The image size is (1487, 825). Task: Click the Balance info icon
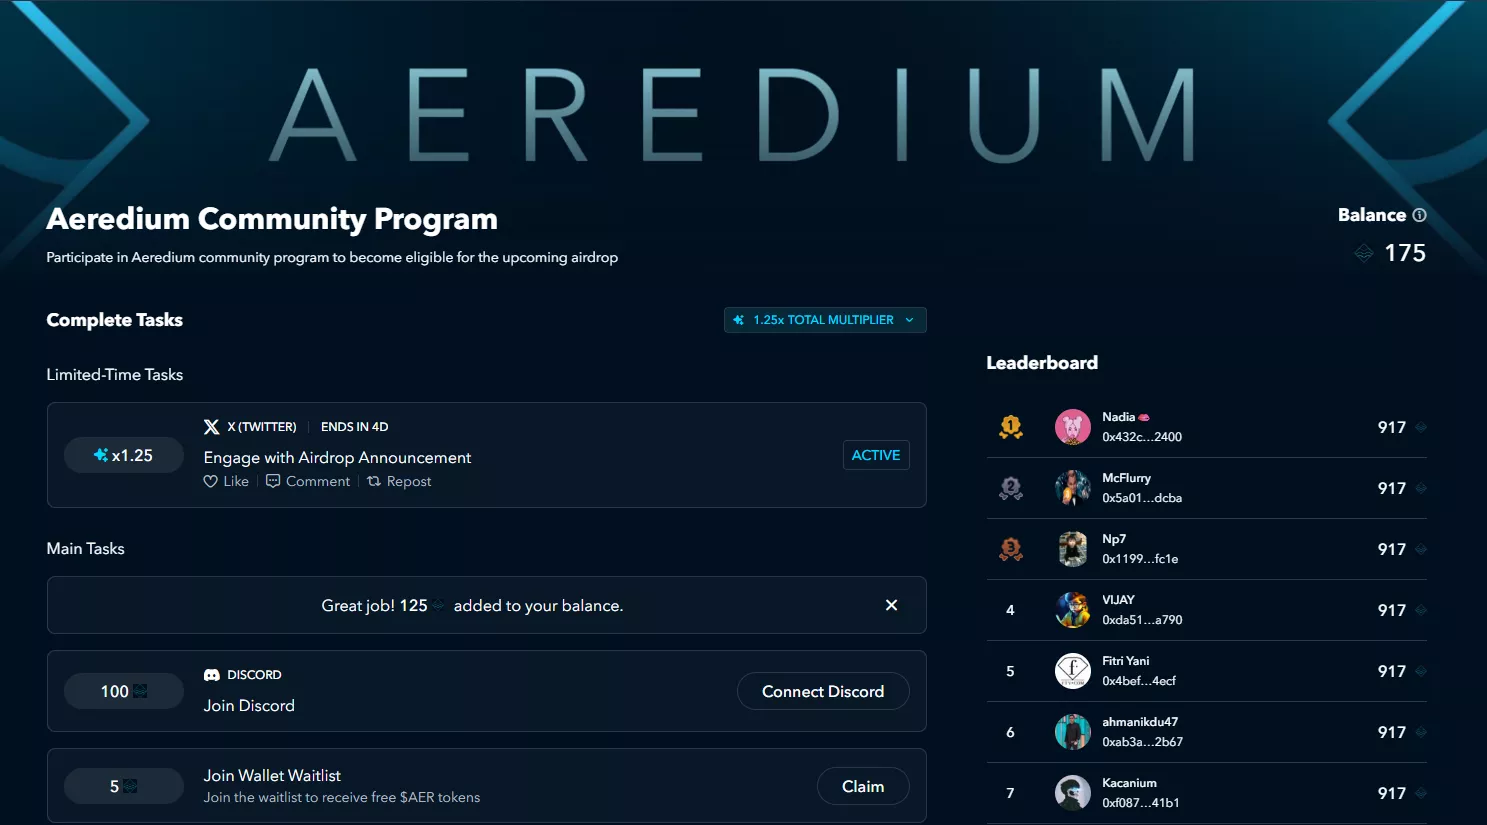pos(1420,214)
